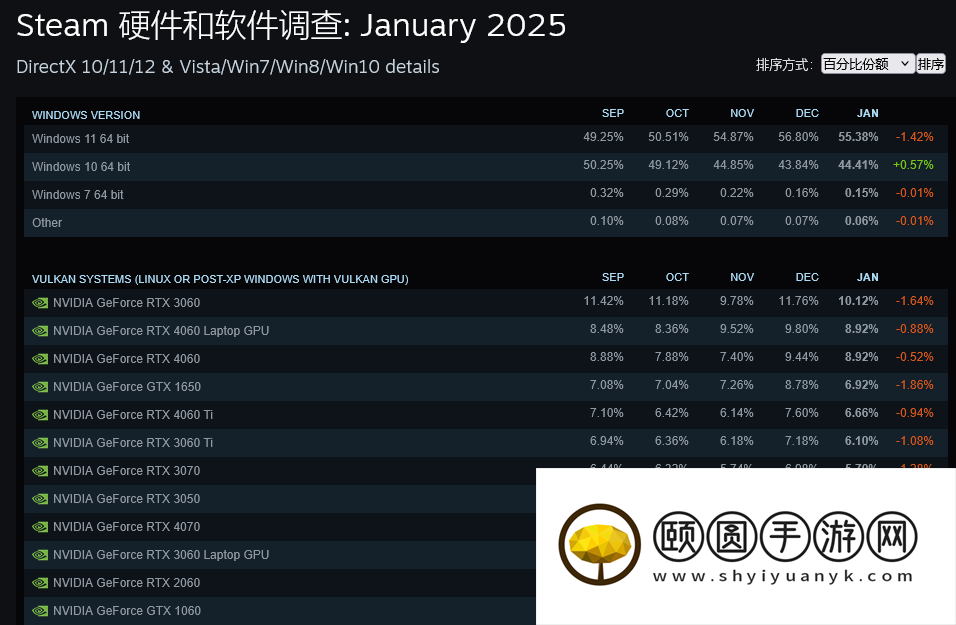Click the NVIDIA GeForce GTX 1060 name
This screenshot has height=625, width=956.
click(127, 611)
